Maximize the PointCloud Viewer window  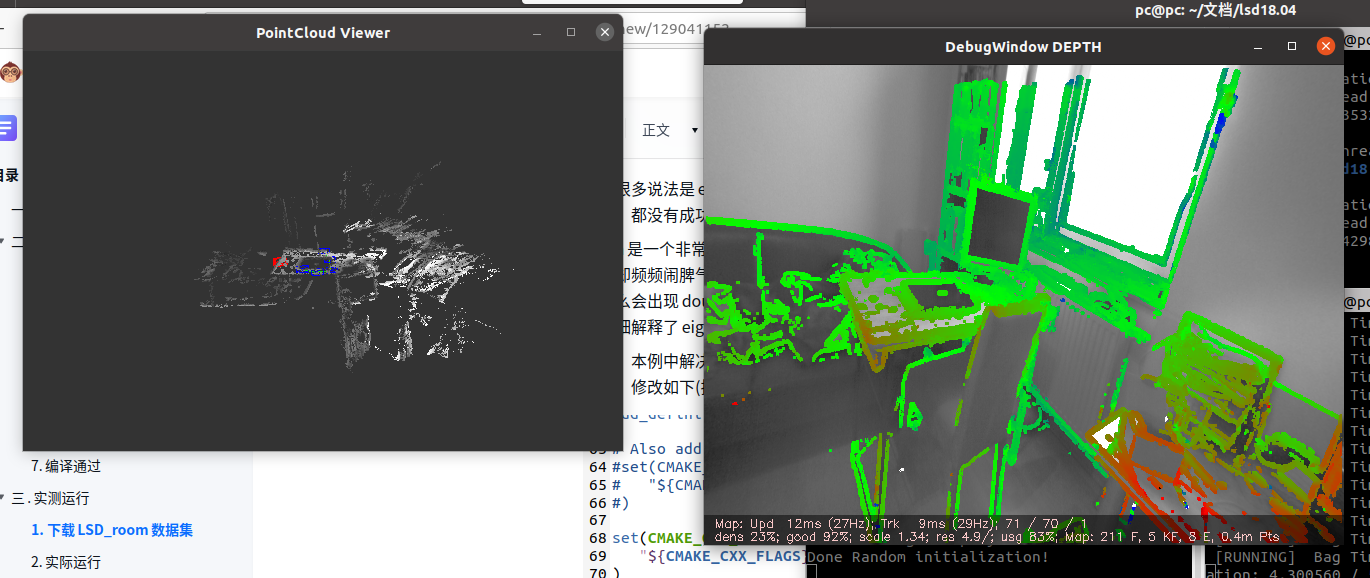click(570, 32)
